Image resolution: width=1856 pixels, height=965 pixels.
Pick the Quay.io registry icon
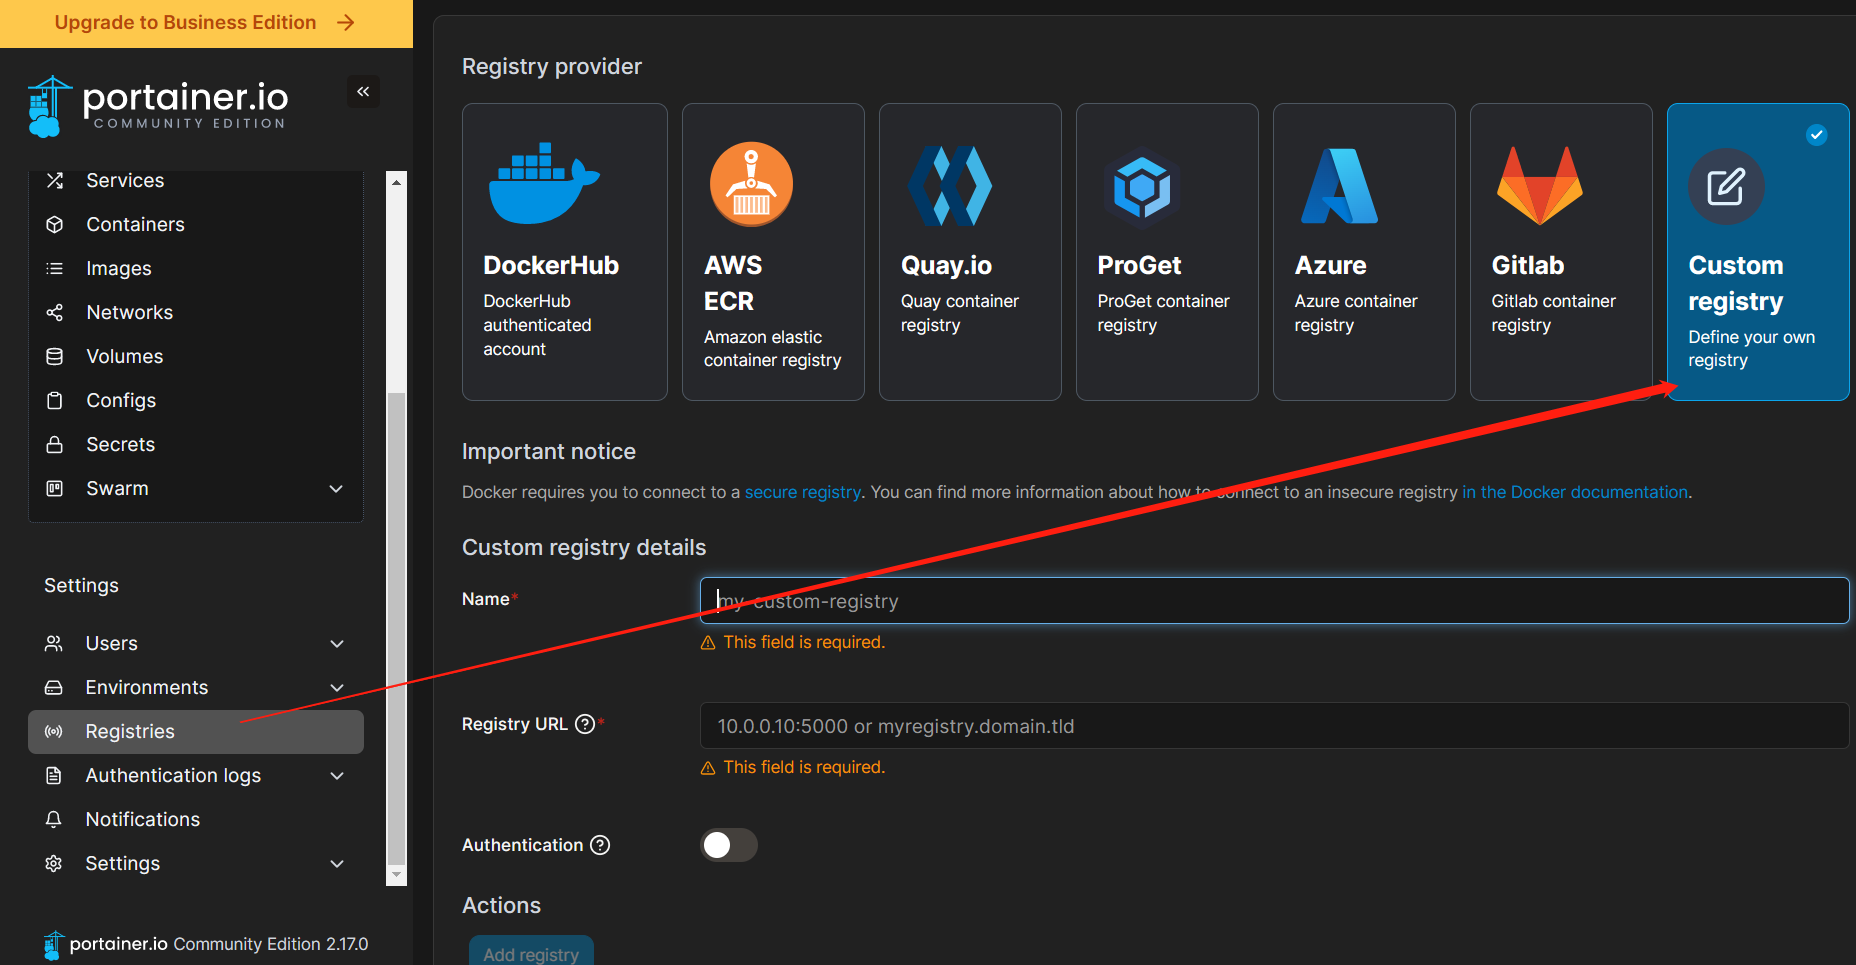[x=949, y=186]
